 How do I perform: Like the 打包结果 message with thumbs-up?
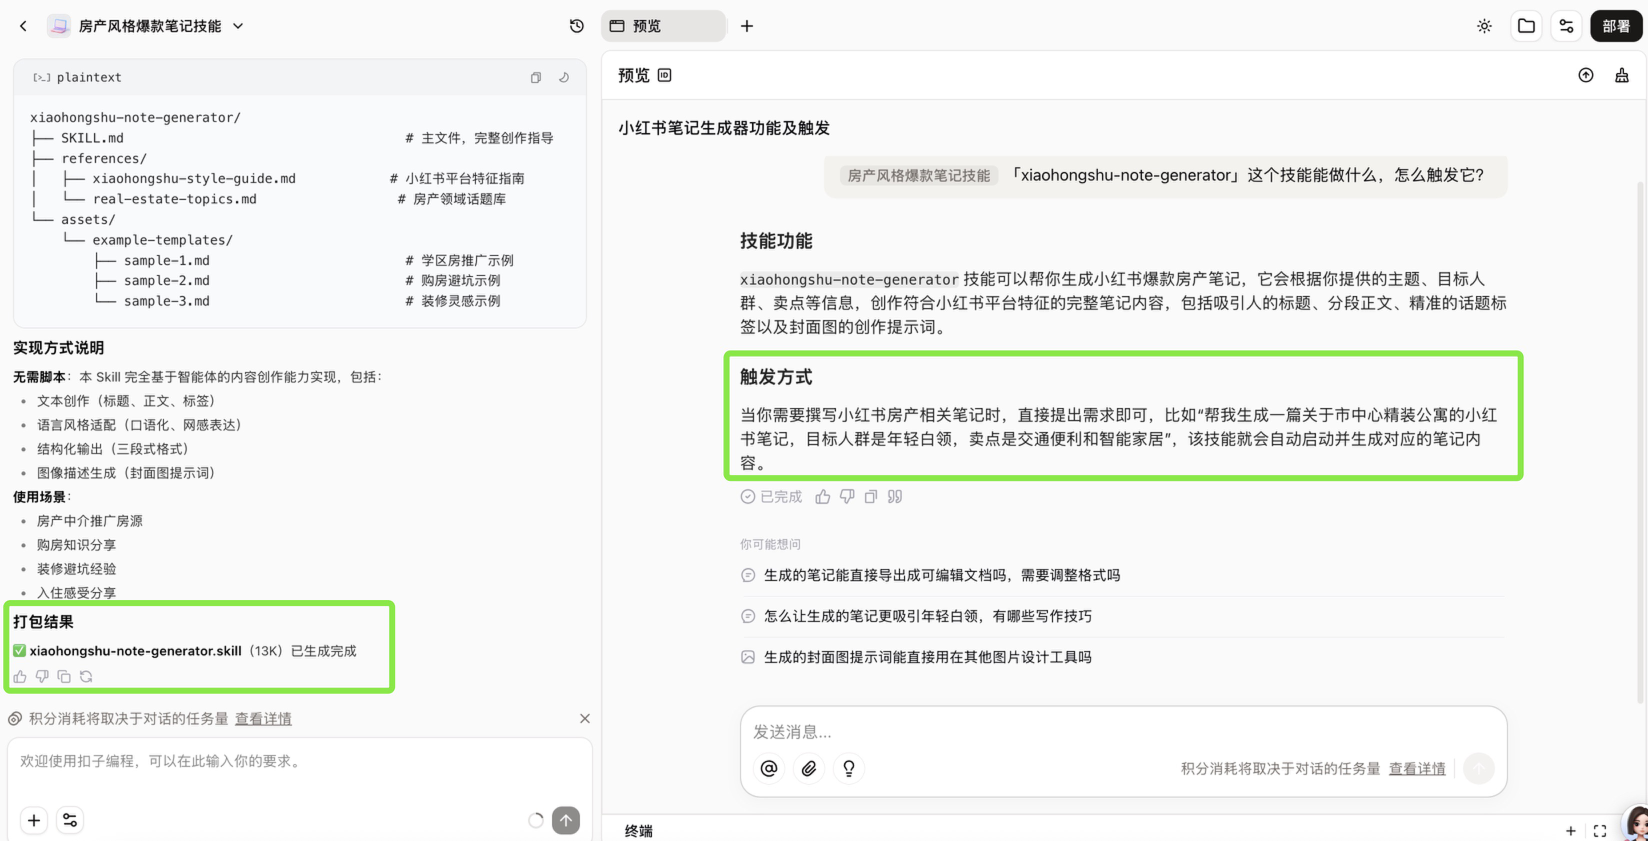pos(20,677)
